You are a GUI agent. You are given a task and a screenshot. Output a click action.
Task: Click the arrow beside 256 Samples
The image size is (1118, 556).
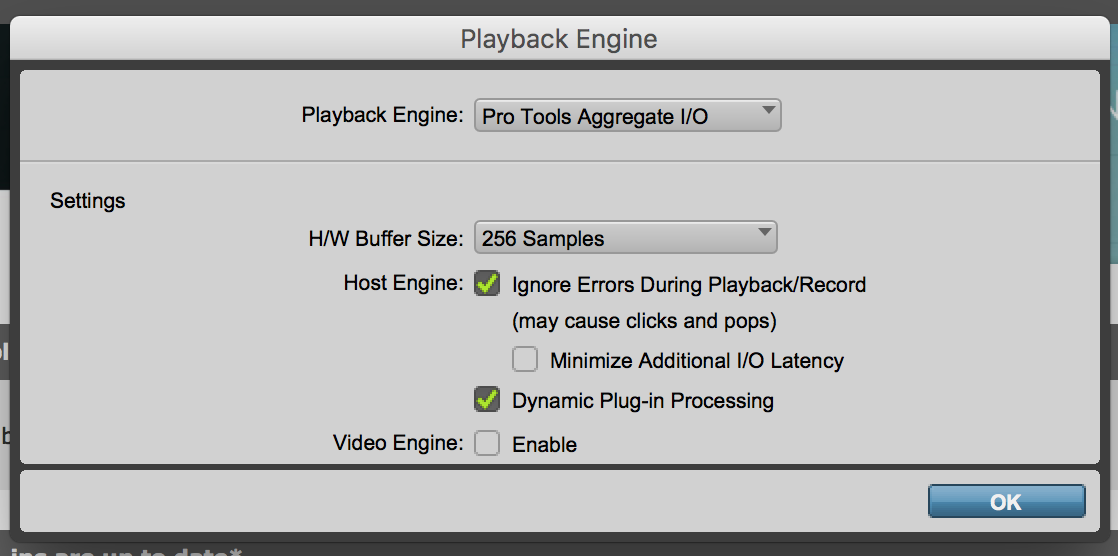click(764, 234)
